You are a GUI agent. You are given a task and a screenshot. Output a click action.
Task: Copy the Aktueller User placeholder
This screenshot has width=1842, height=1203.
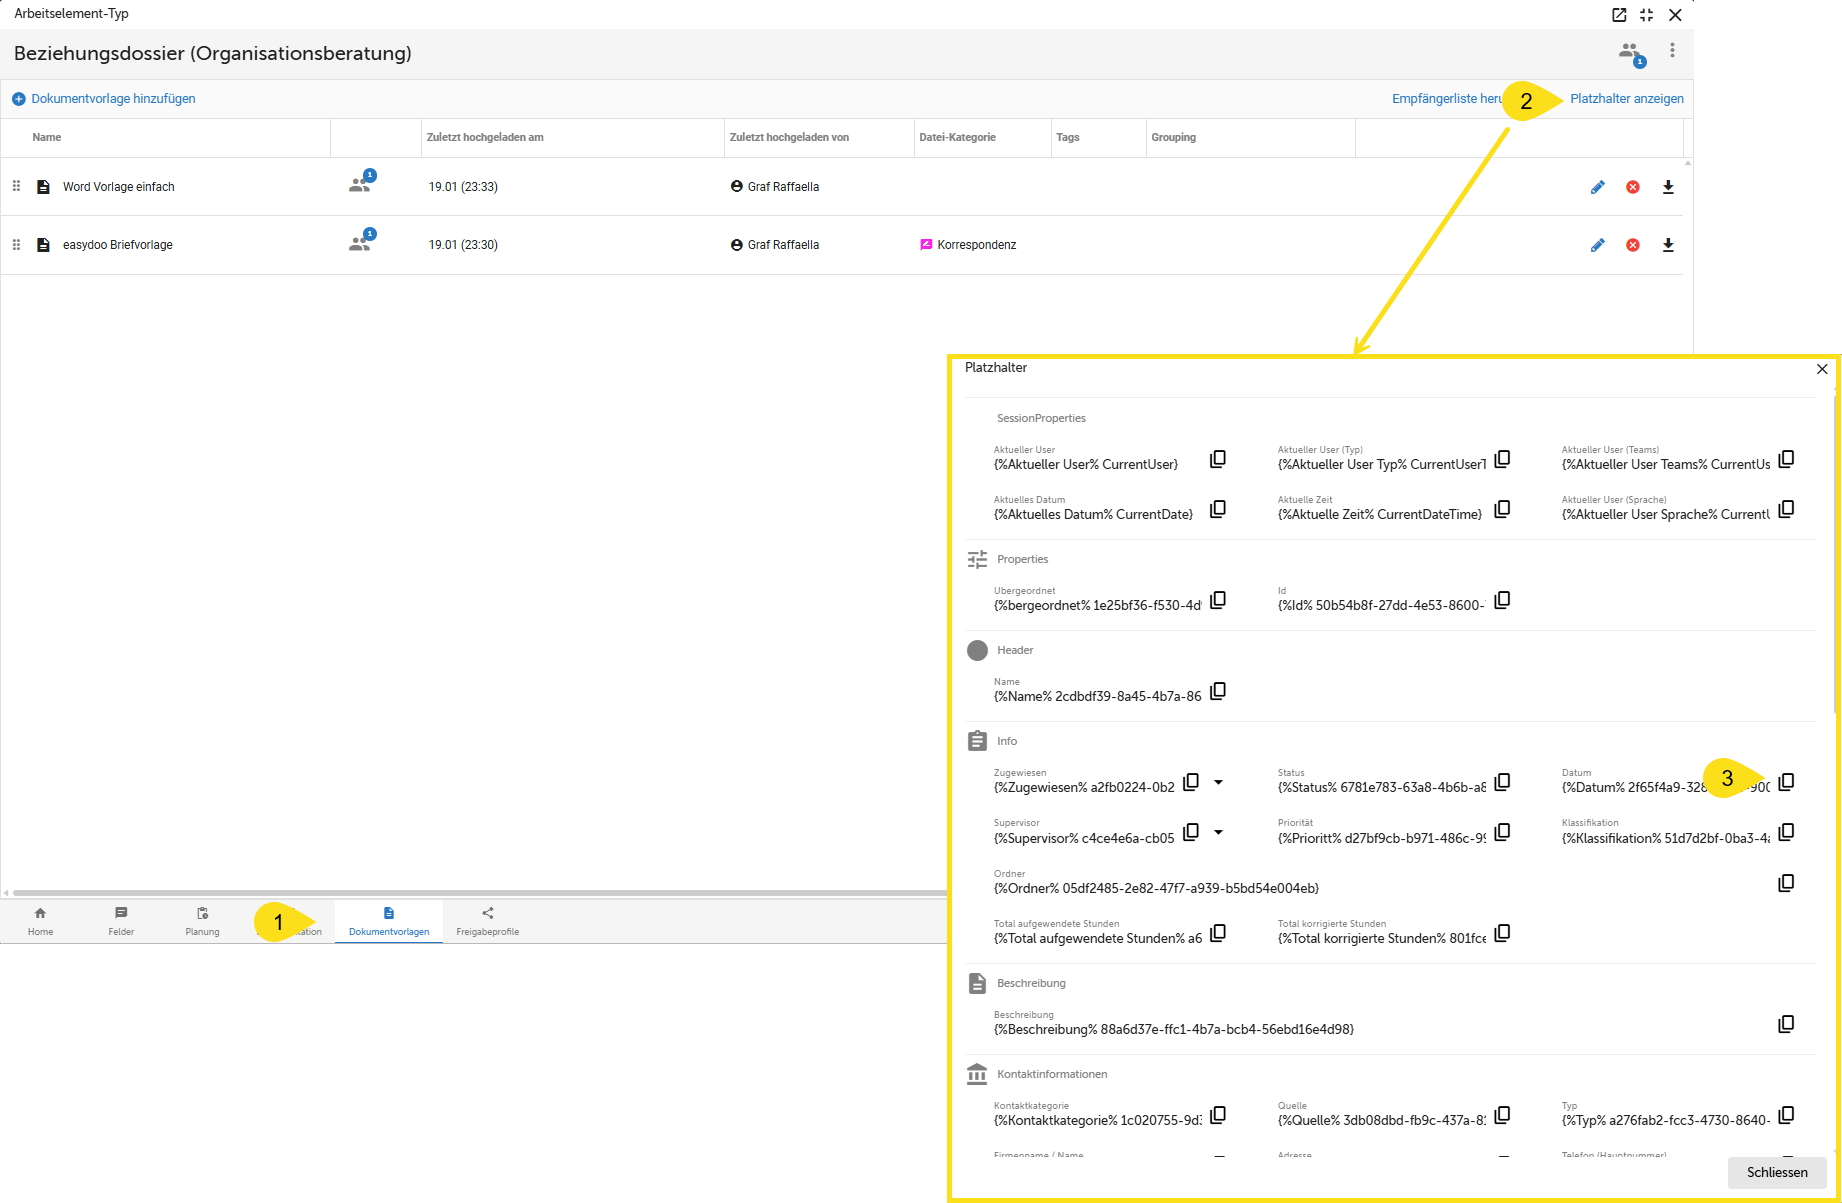pos(1217,459)
